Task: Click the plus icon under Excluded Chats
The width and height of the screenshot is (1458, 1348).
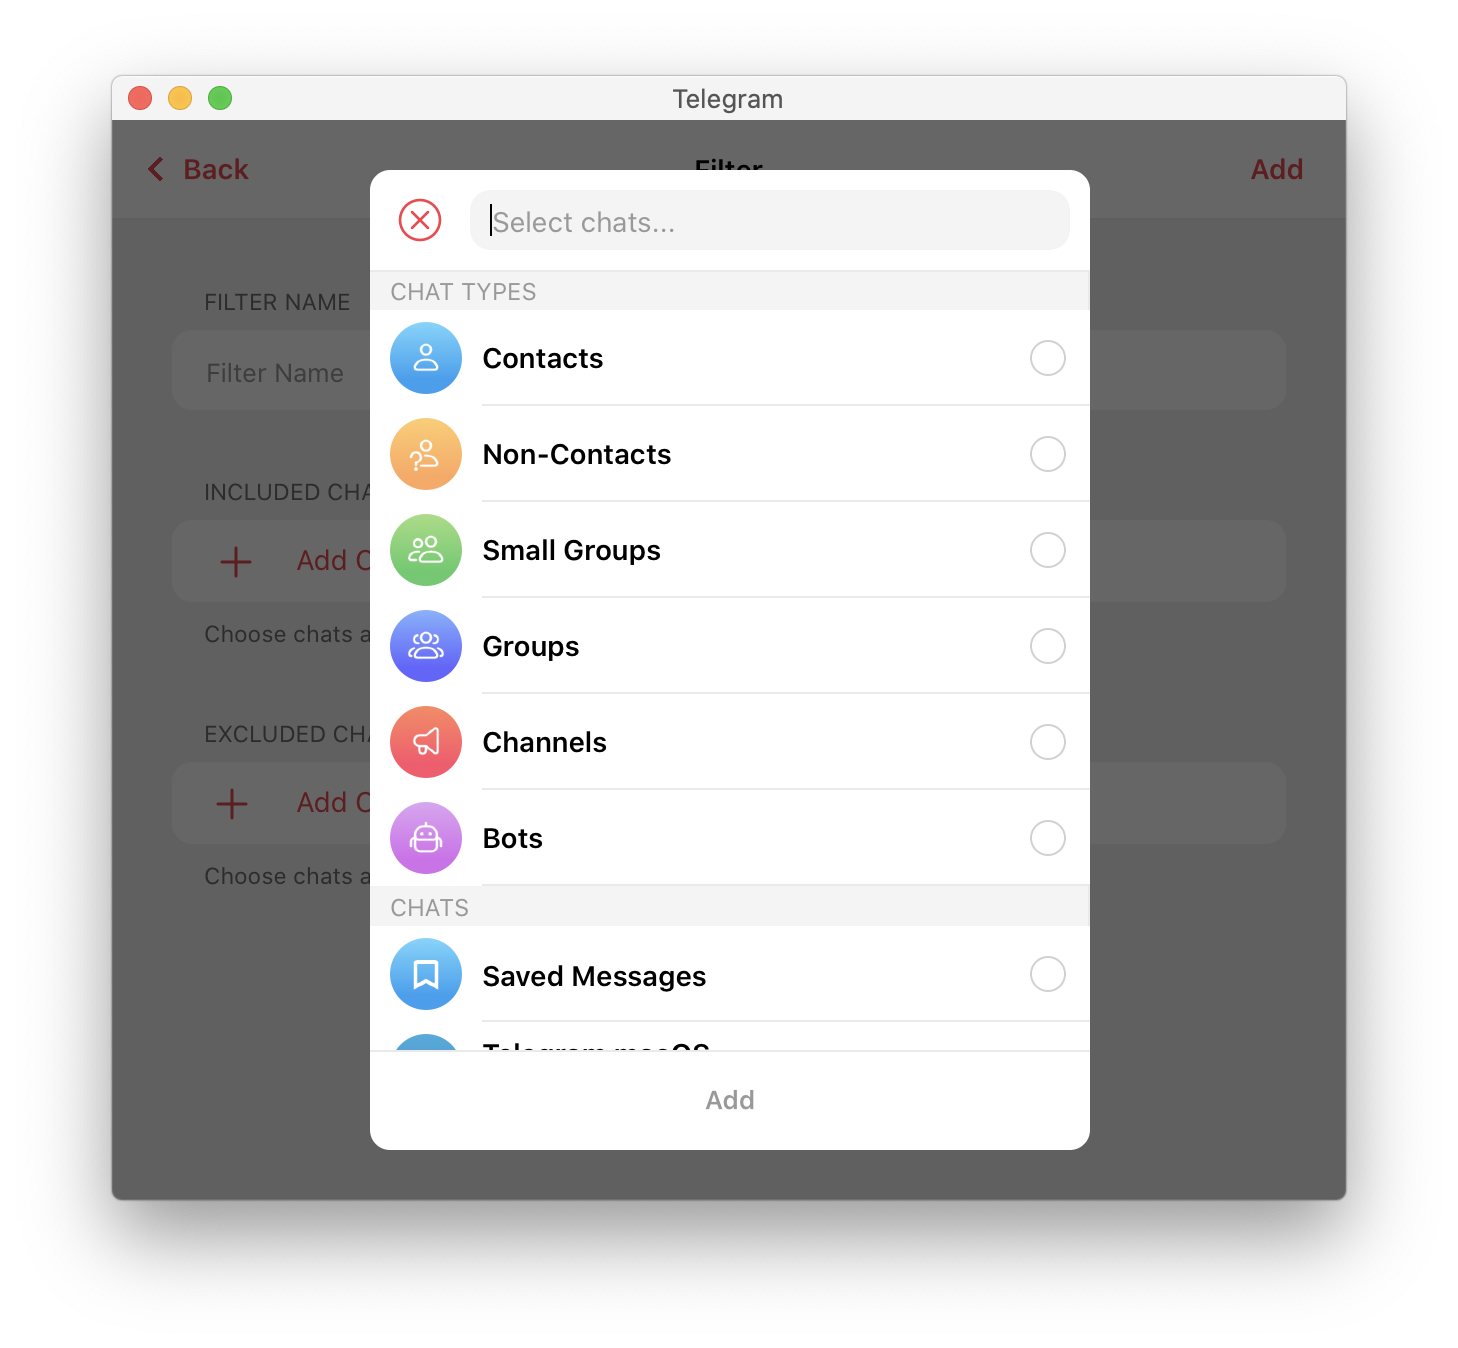Action: [232, 803]
